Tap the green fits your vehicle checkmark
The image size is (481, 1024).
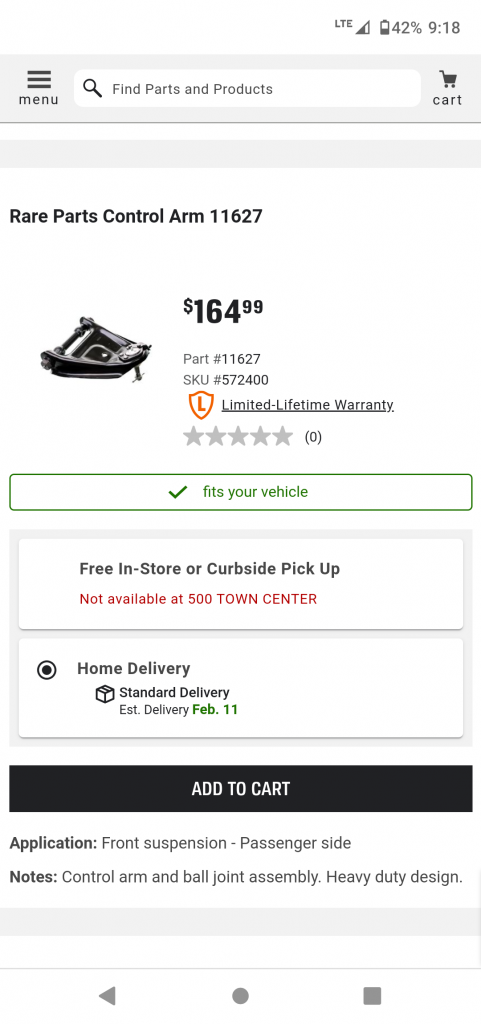coord(178,492)
